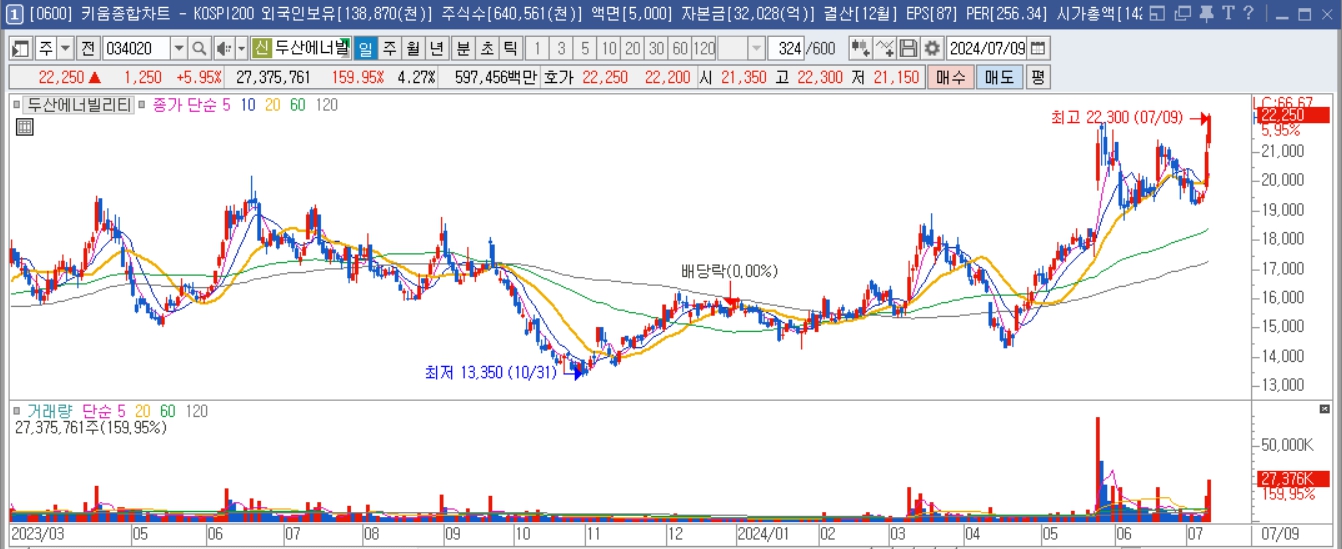1342x549 pixels.
Task: Click the screen number 1 icon in title bar
Action: tap(14, 14)
